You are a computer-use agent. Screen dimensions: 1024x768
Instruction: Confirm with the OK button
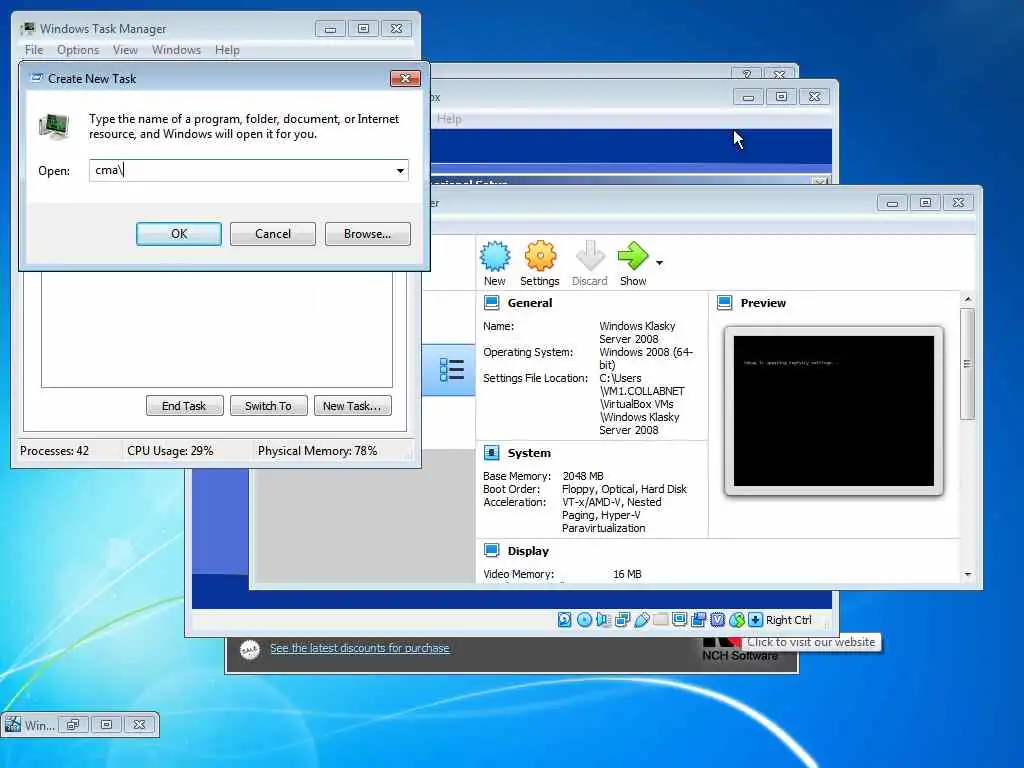pyautogui.click(x=179, y=234)
